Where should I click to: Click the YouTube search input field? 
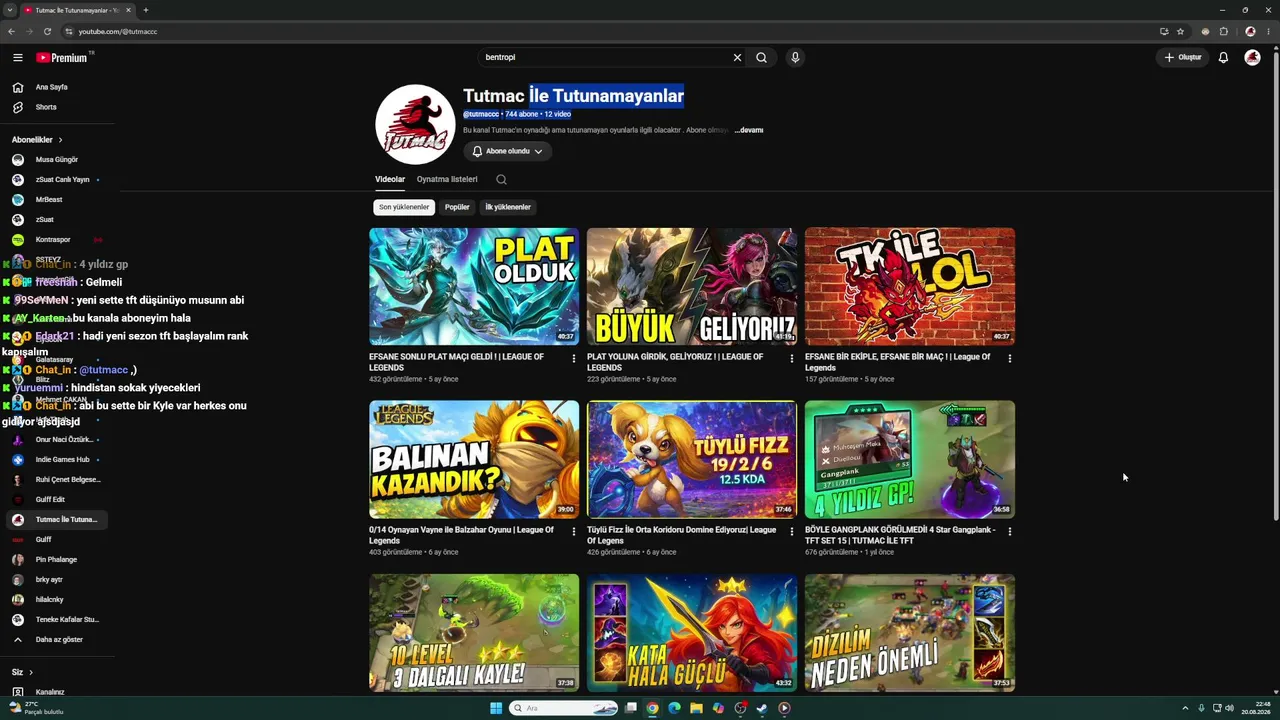605,58
